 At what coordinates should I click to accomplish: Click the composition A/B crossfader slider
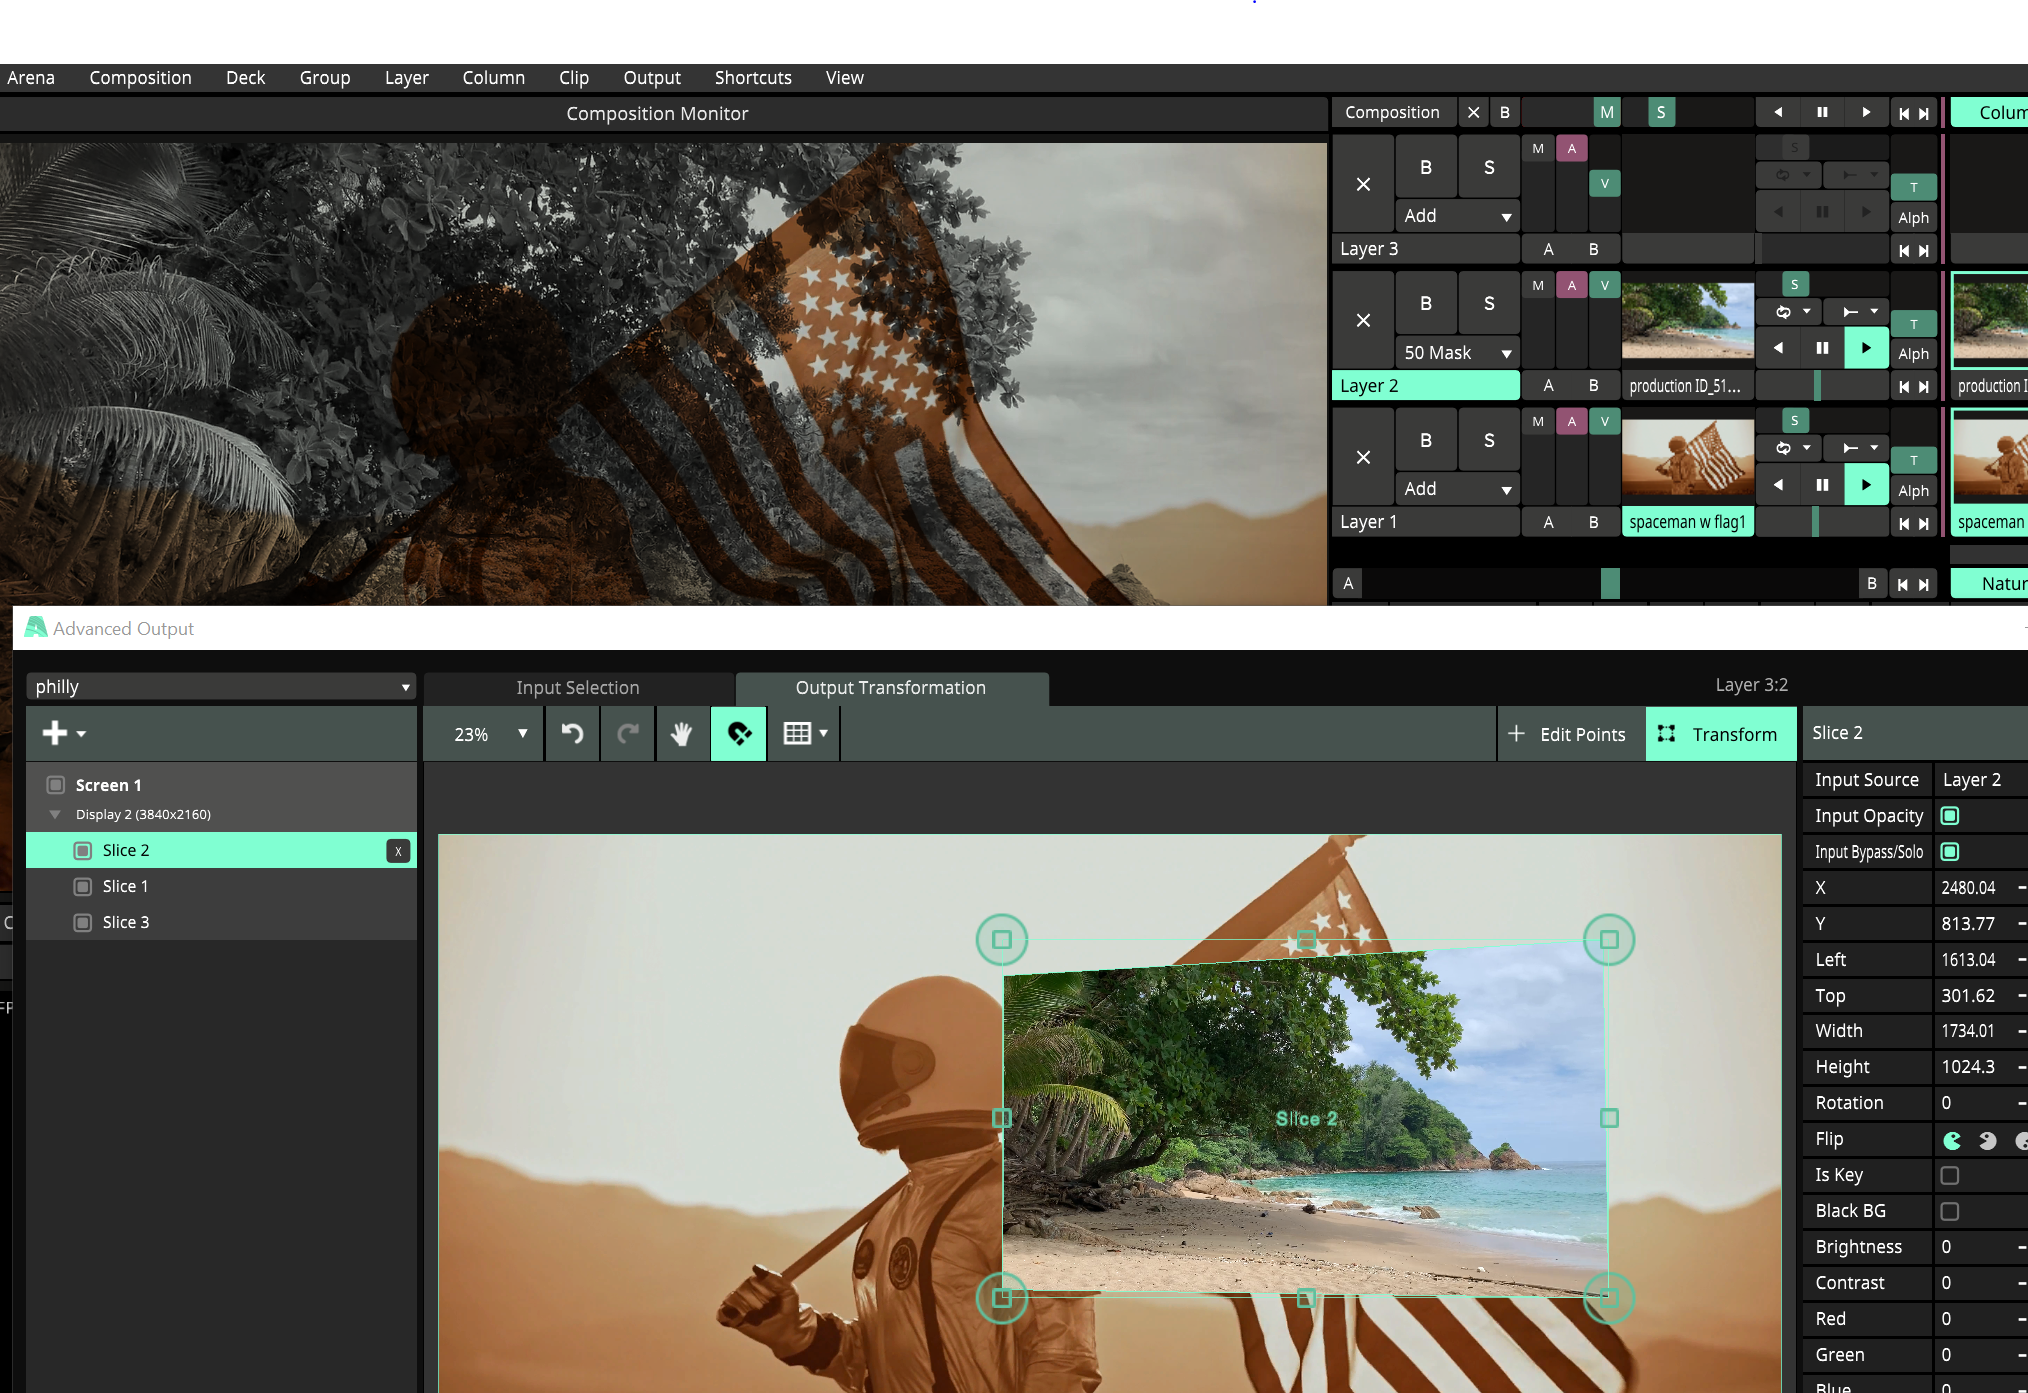(1610, 583)
